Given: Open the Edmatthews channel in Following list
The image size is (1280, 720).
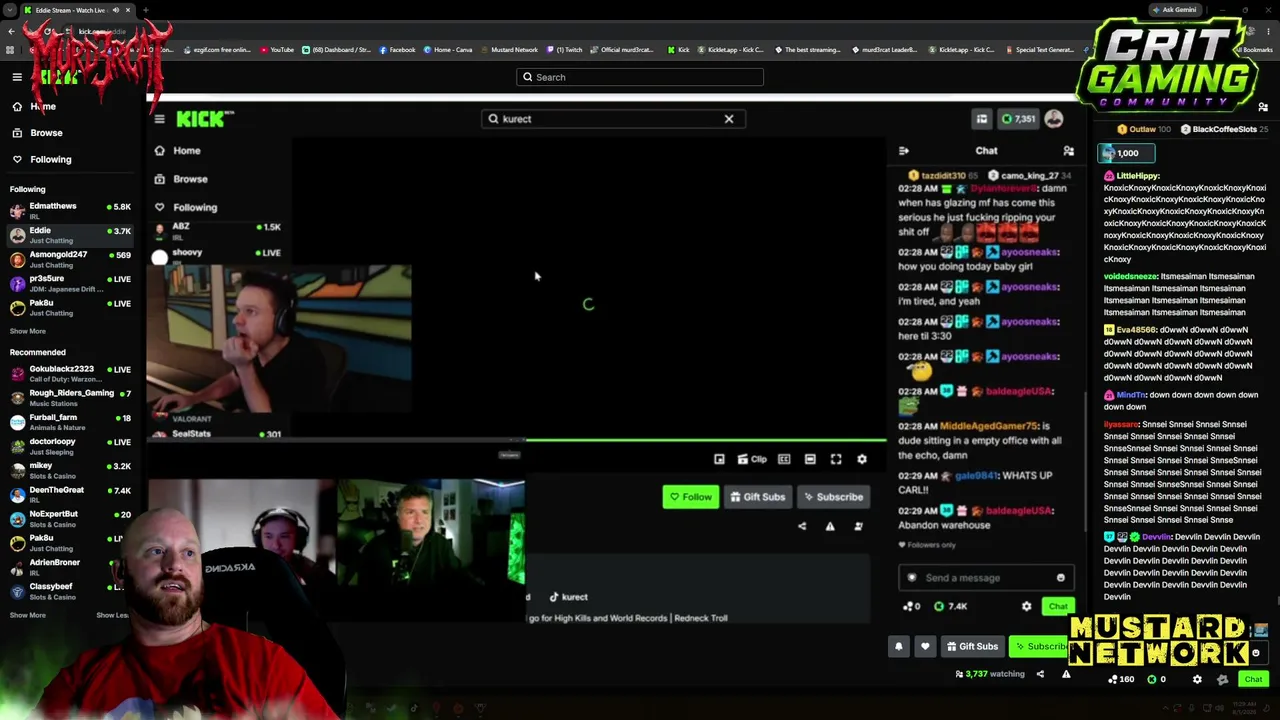Looking at the screenshot, I should 70,210.
